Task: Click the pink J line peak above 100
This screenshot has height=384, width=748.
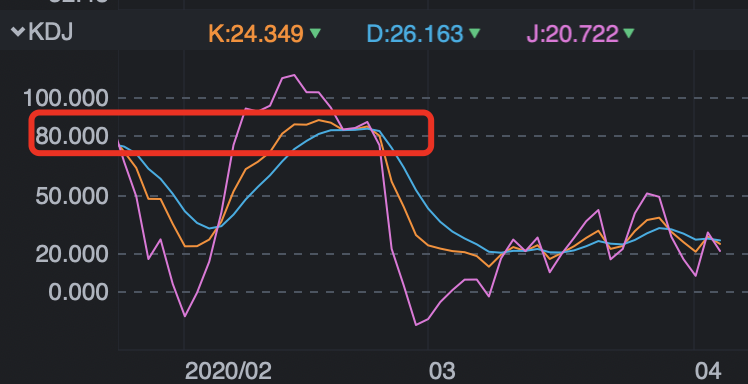Action: tap(293, 75)
